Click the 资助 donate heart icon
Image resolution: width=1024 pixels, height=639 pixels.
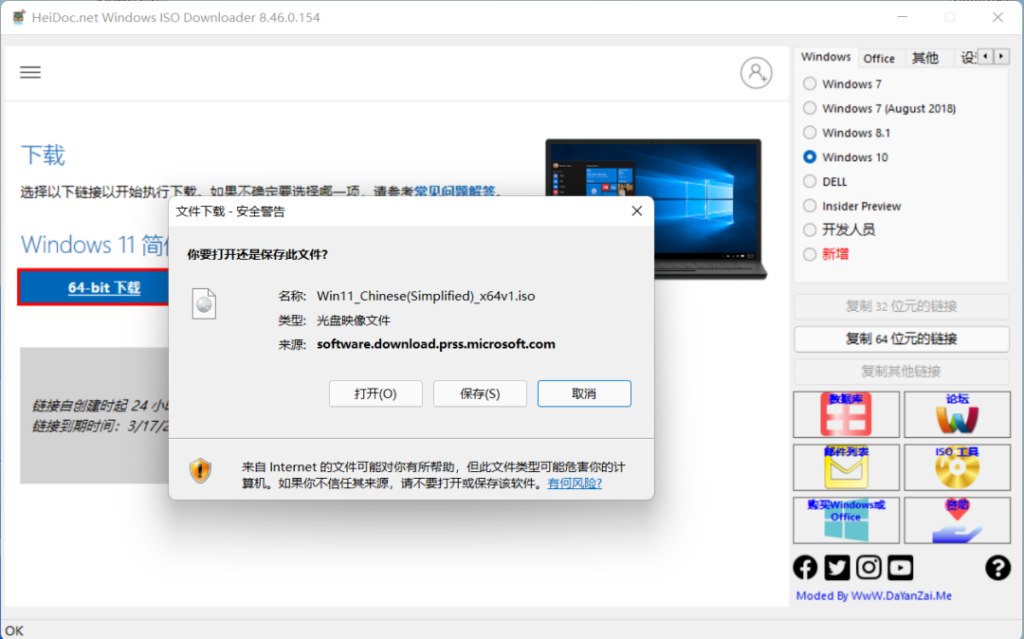[957, 519]
